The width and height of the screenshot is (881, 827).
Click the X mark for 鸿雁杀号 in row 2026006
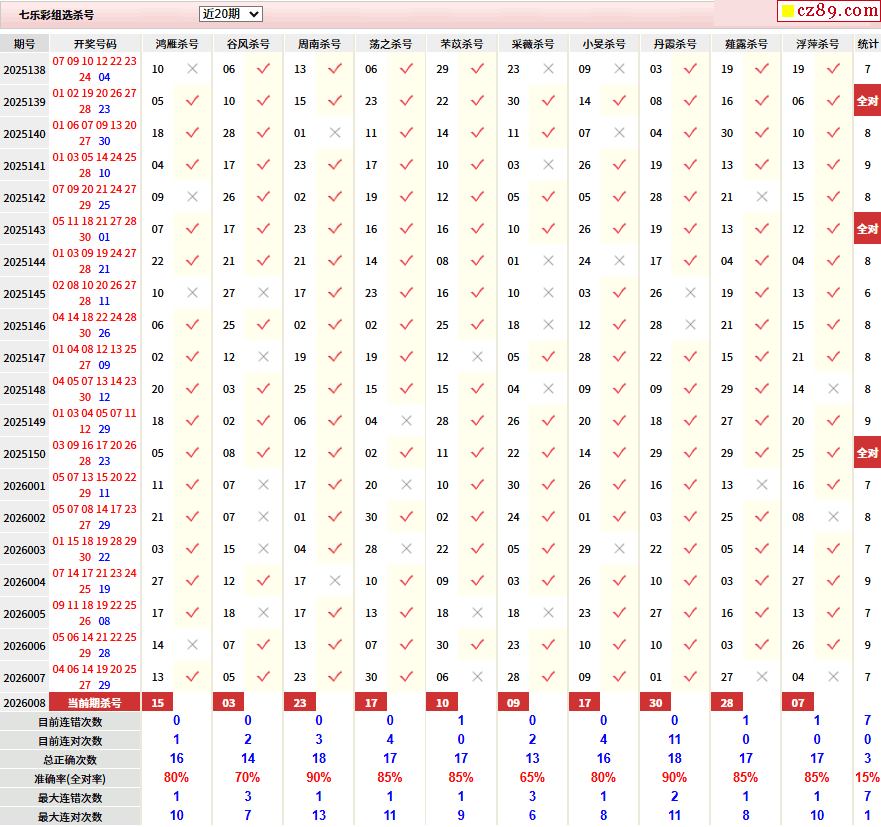coord(192,645)
